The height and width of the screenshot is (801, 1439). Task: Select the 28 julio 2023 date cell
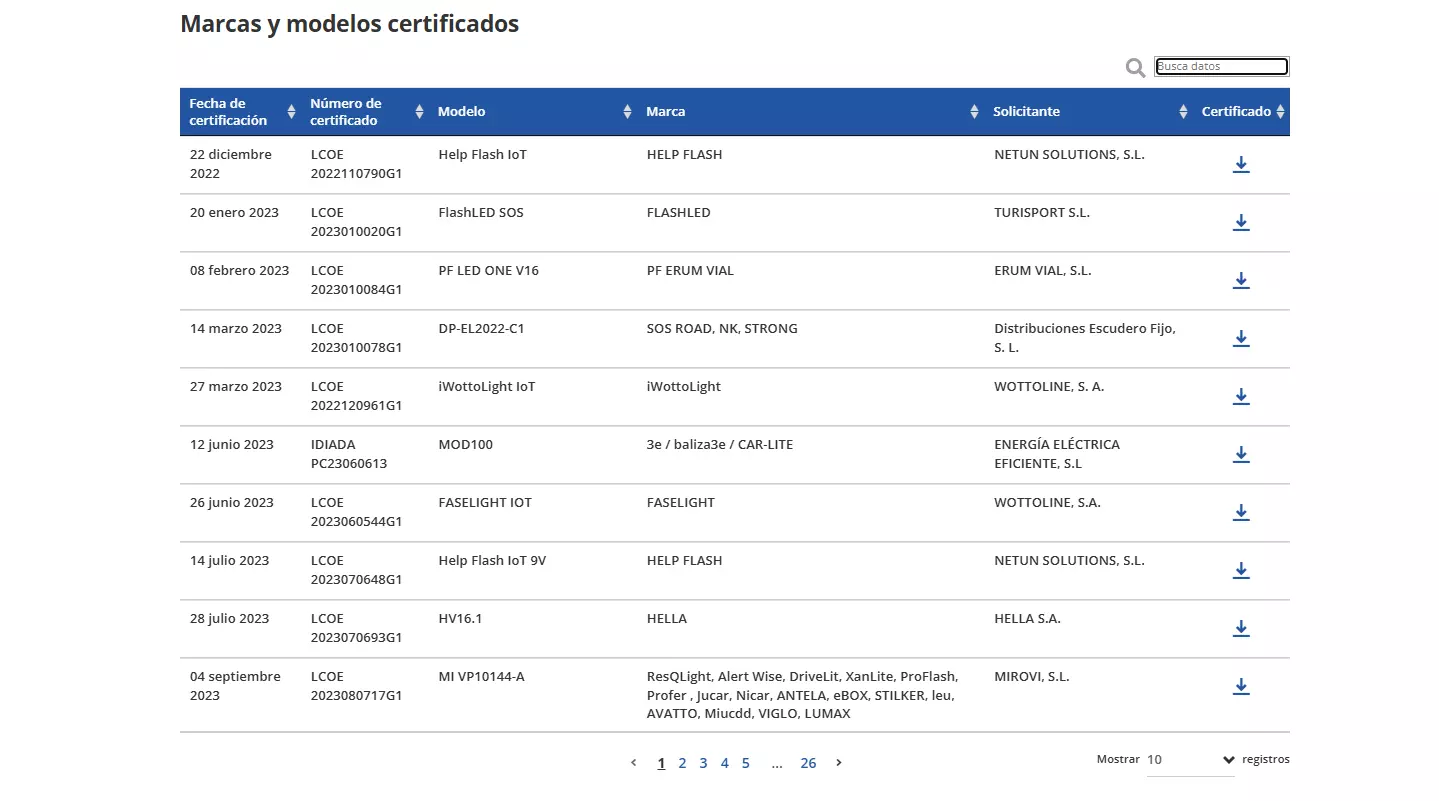(x=230, y=619)
